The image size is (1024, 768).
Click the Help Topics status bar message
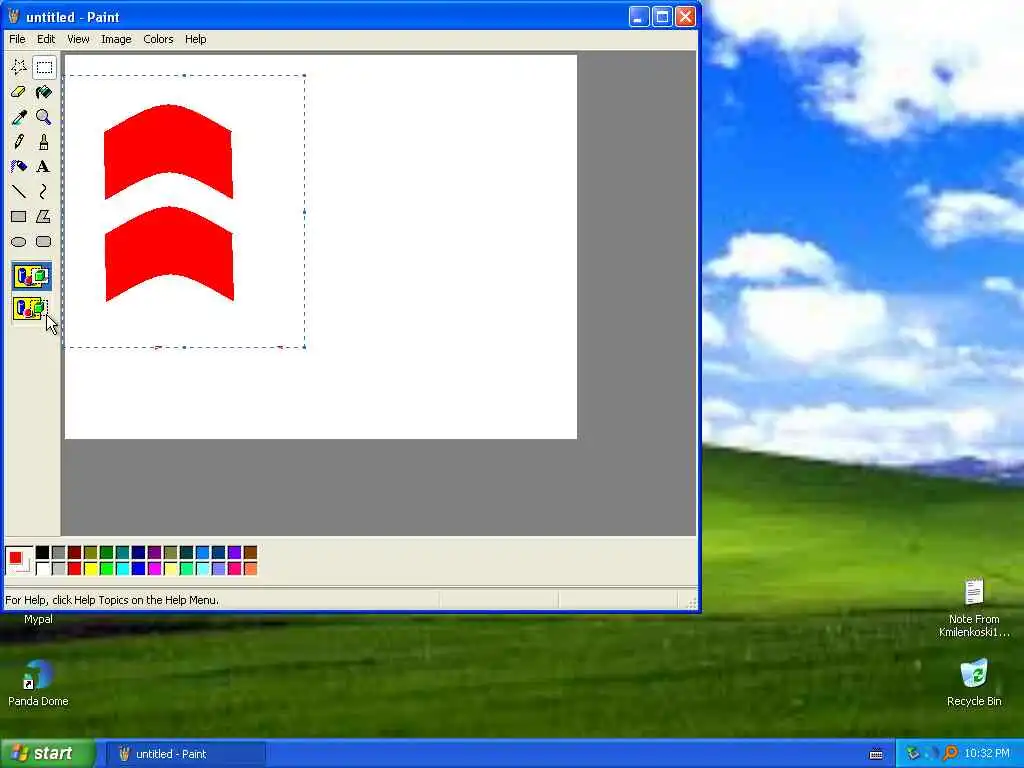pos(112,600)
